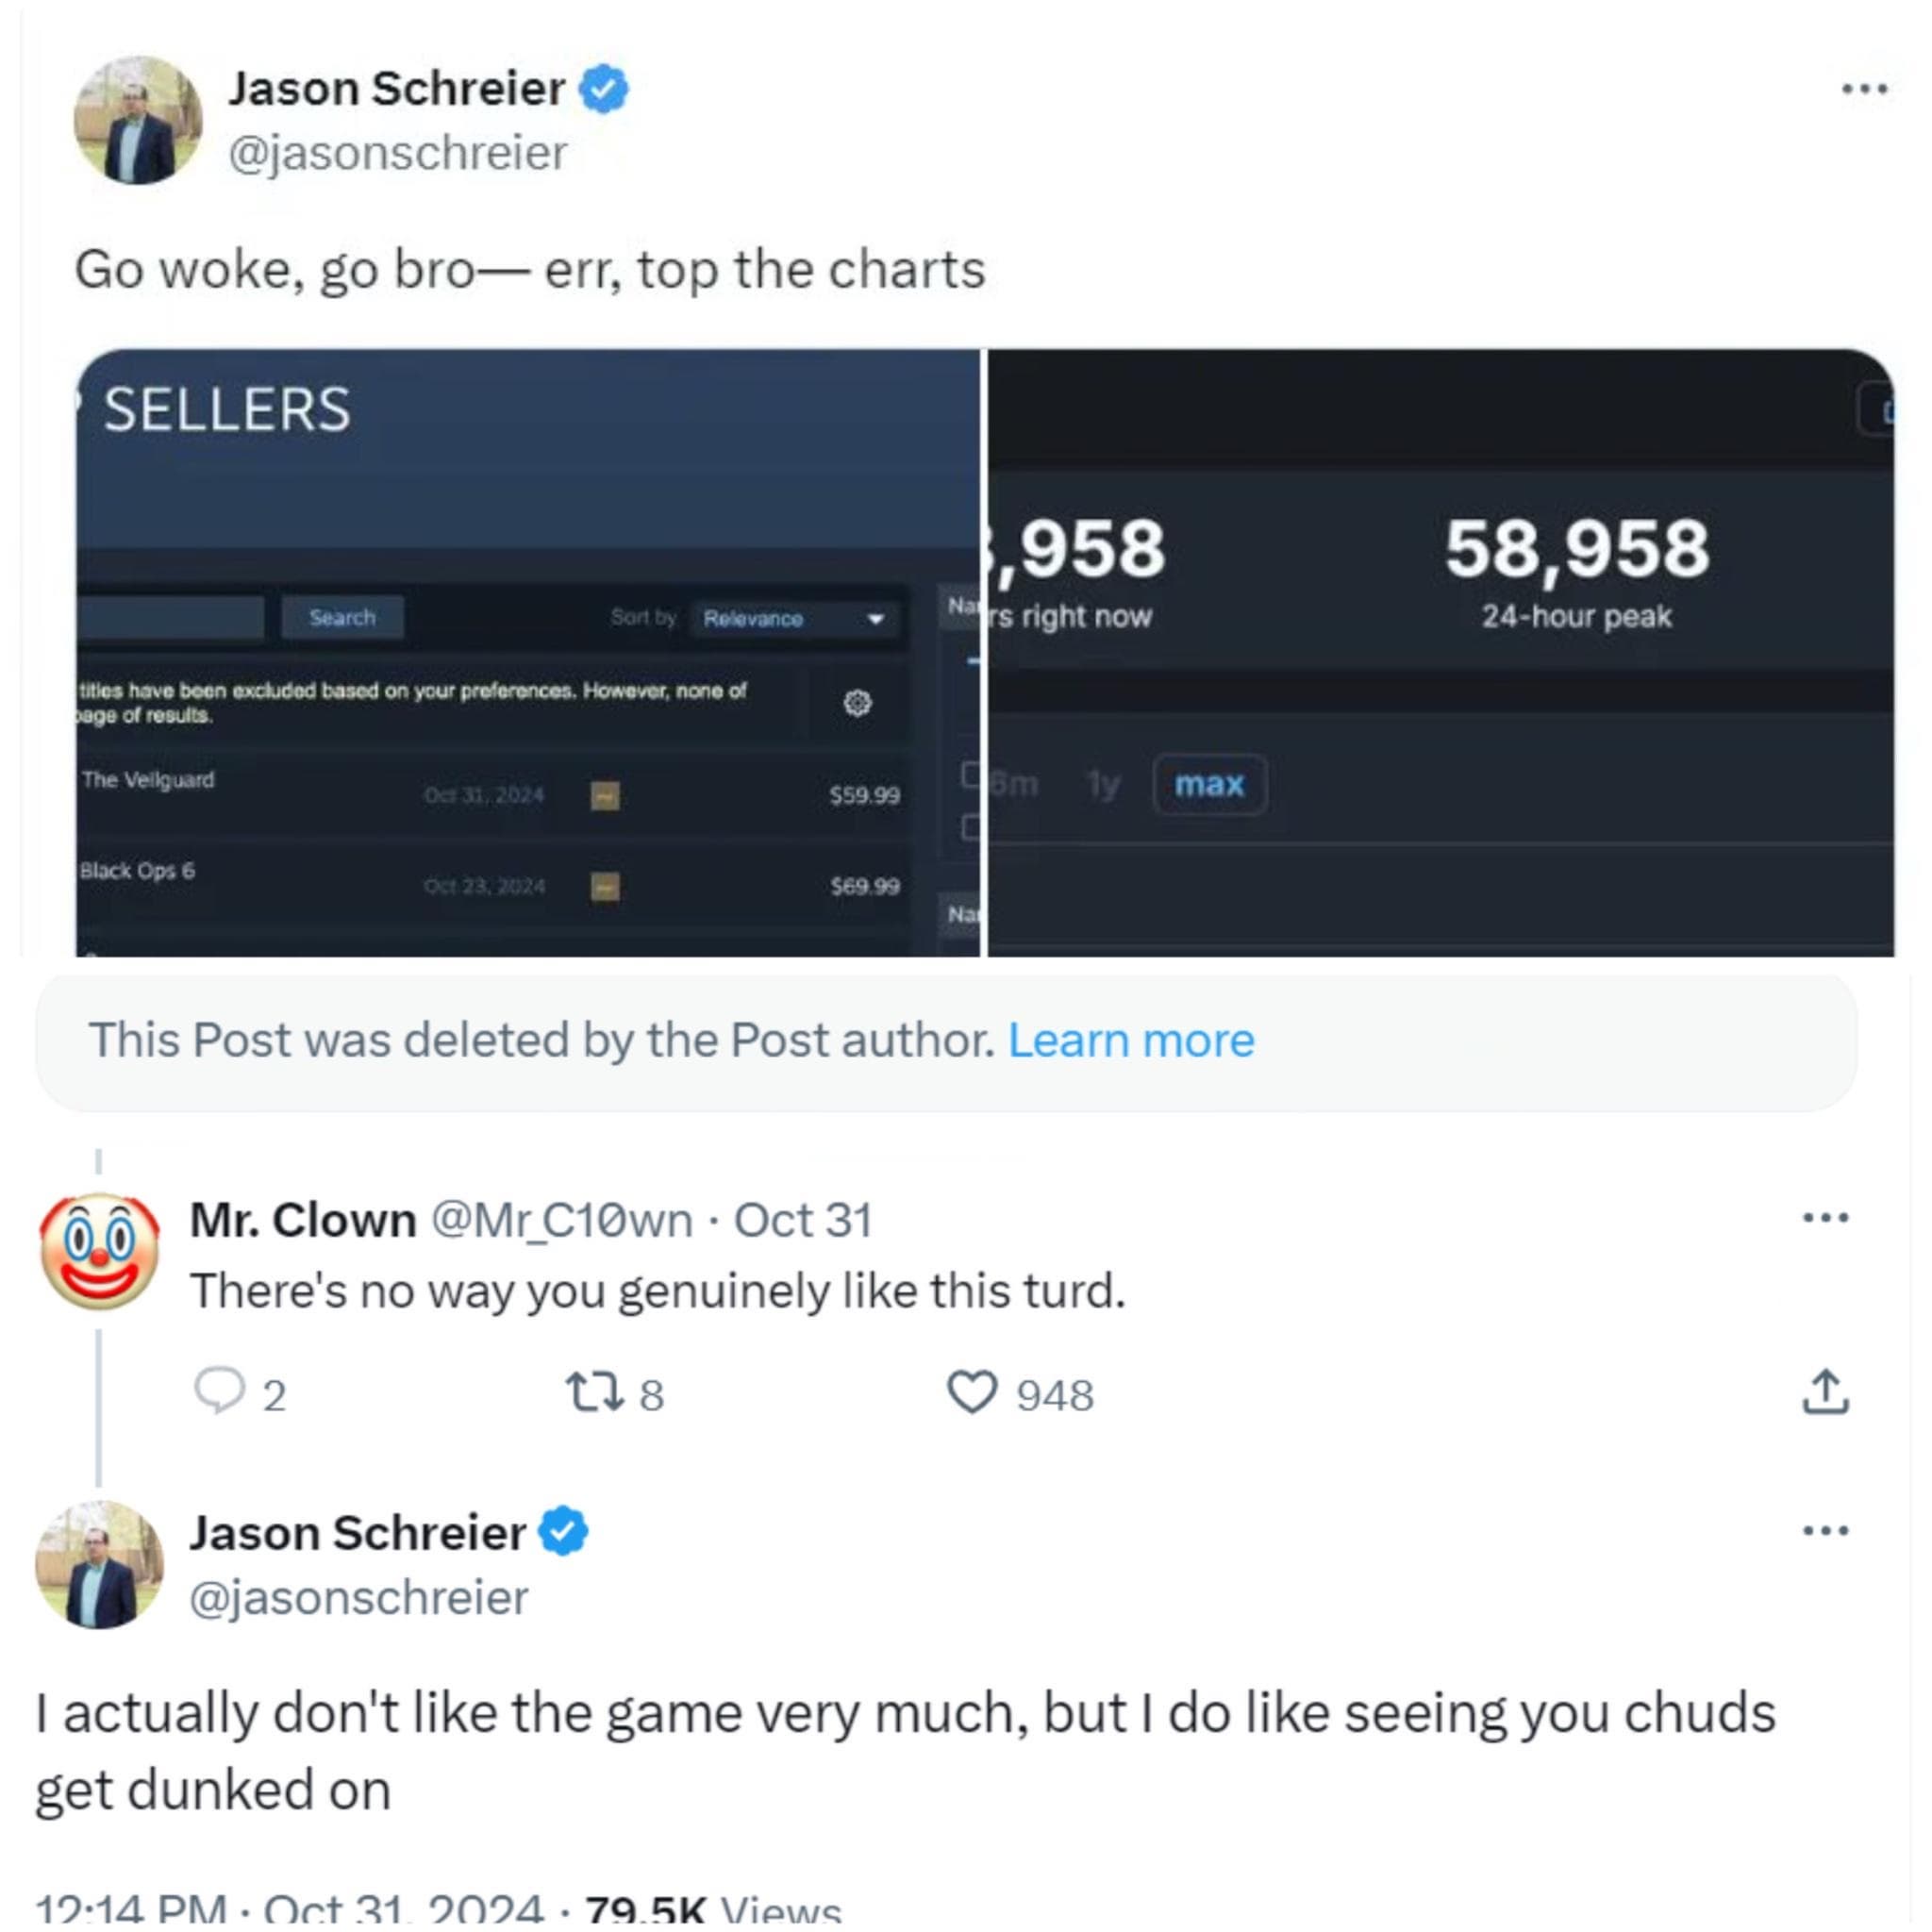Open the 24-hour peak player count image
Screen dimensions: 1932x1932
(1440, 652)
